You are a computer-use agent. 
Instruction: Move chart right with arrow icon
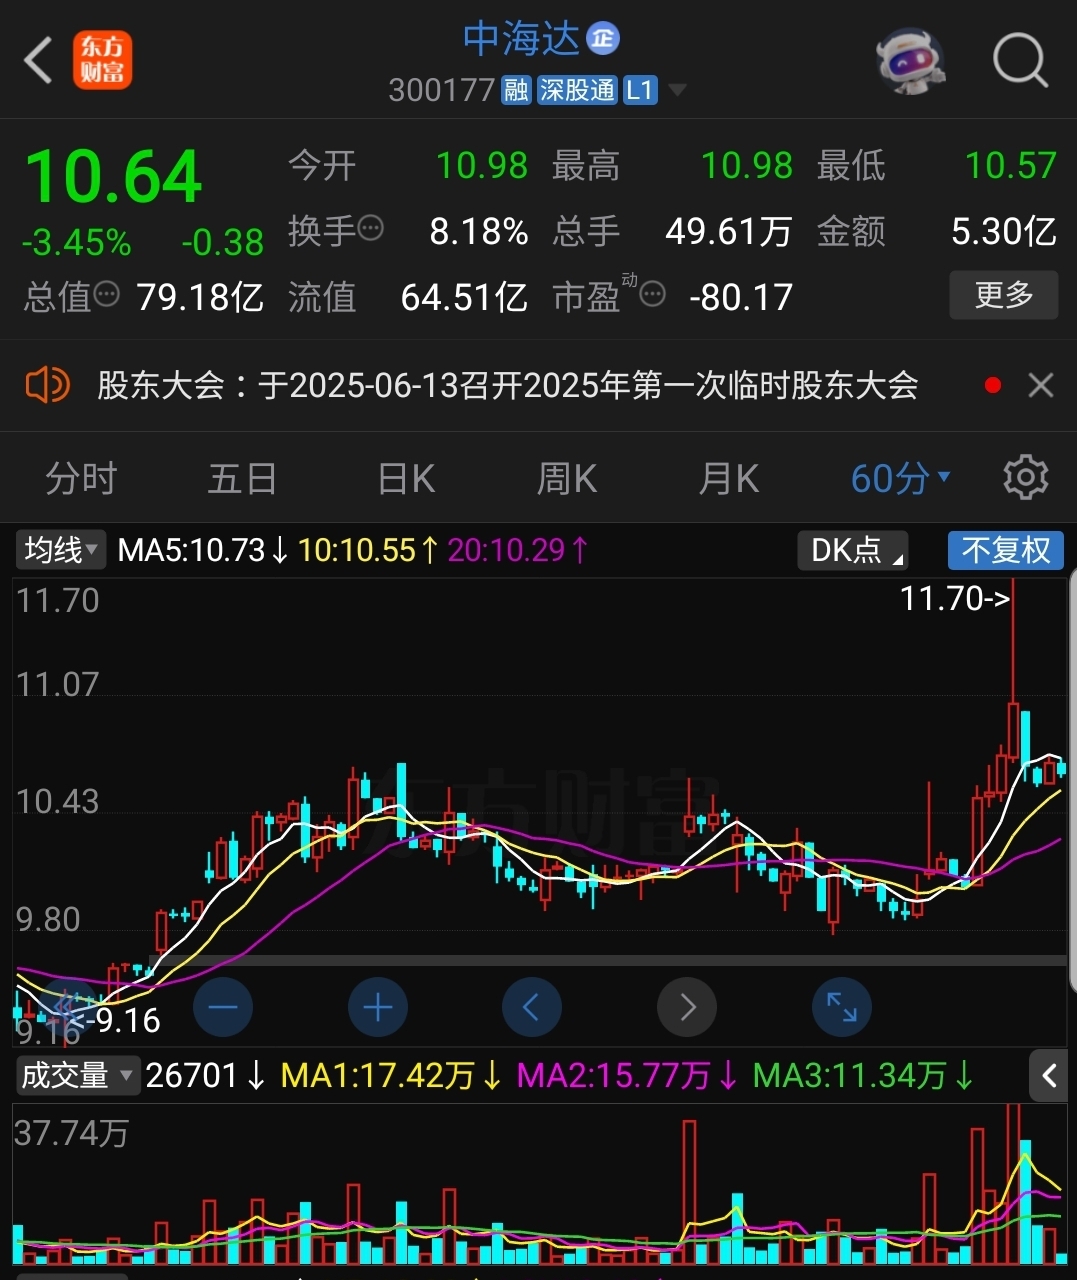[687, 1007]
